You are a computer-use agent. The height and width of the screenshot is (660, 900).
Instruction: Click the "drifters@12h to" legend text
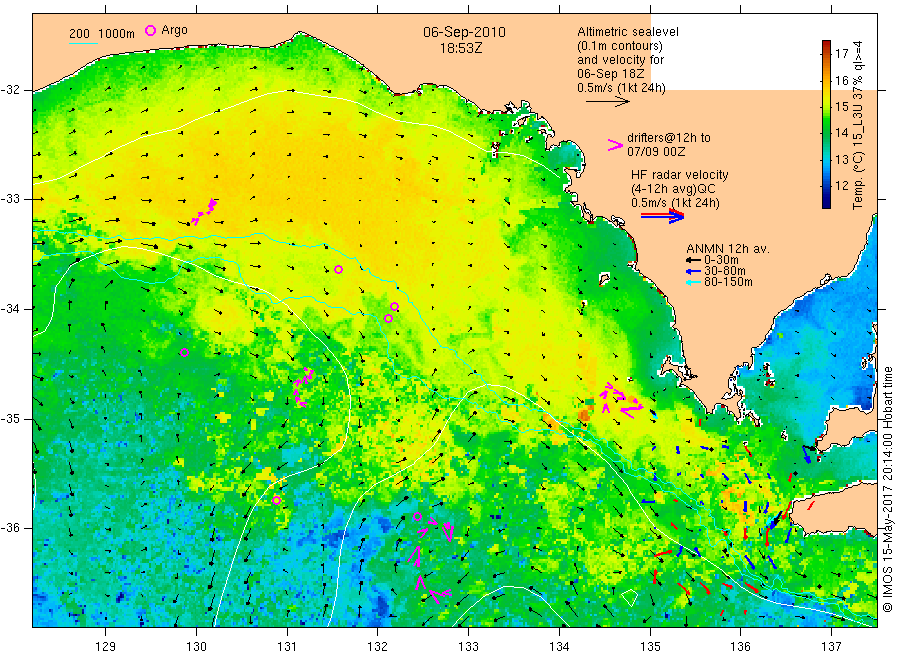pos(669,138)
